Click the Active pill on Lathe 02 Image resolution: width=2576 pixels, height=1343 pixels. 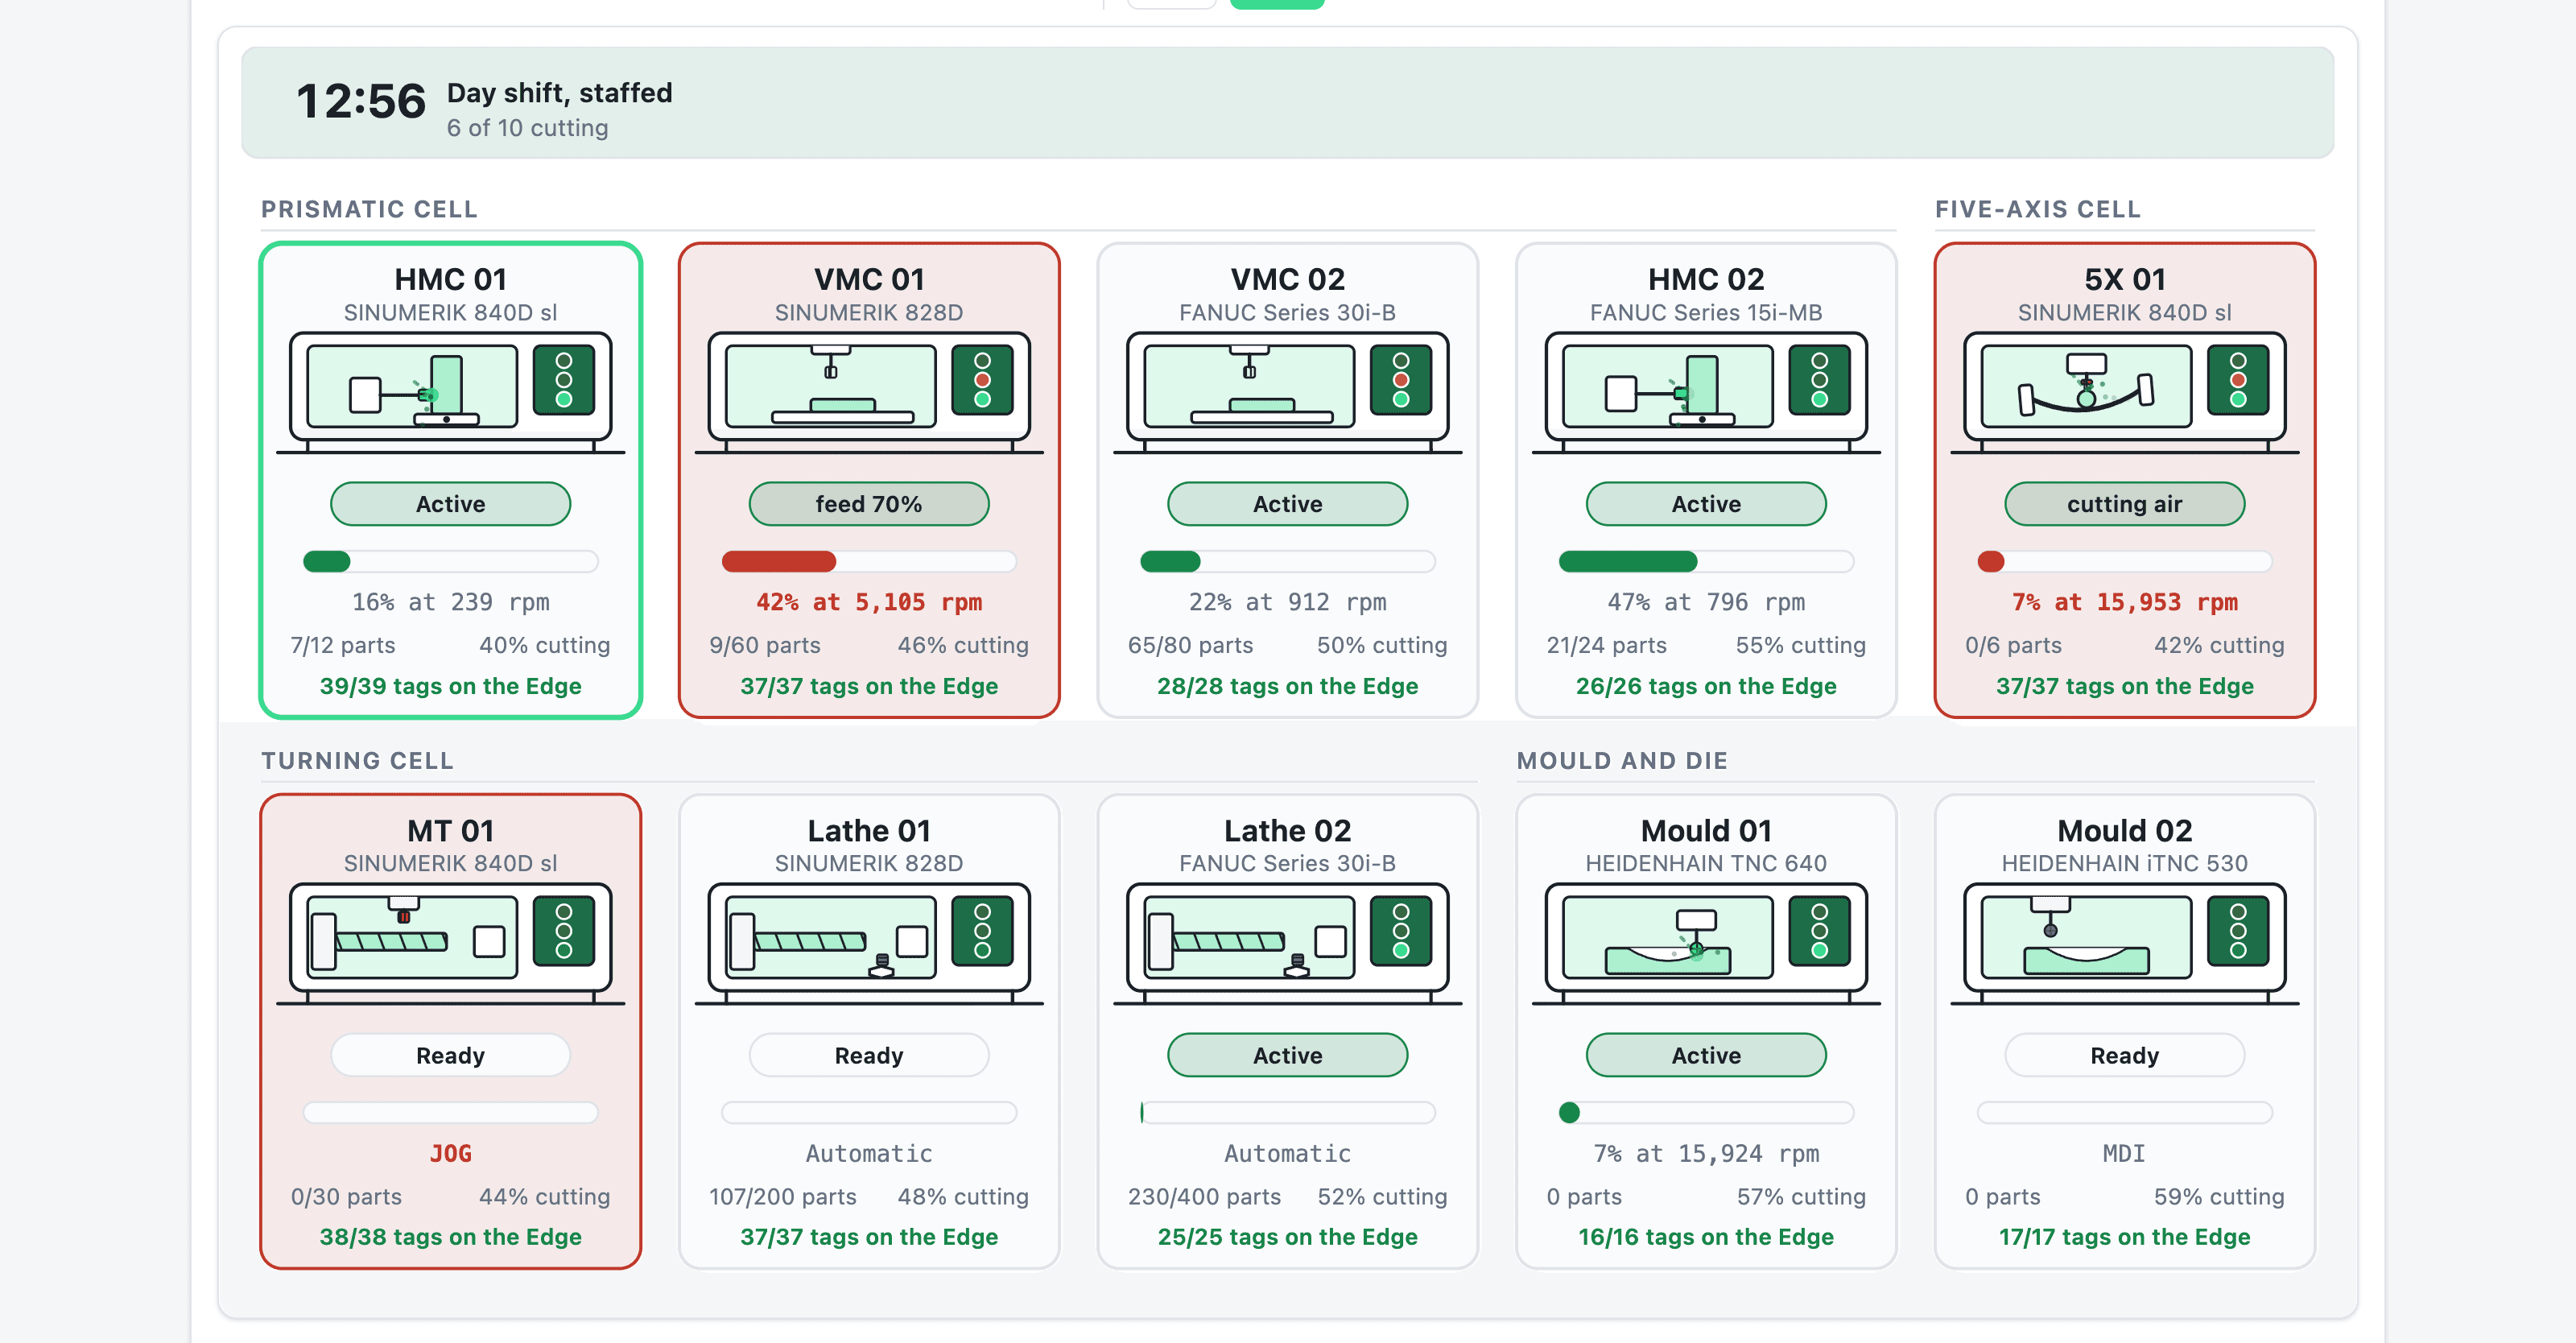[1287, 1055]
